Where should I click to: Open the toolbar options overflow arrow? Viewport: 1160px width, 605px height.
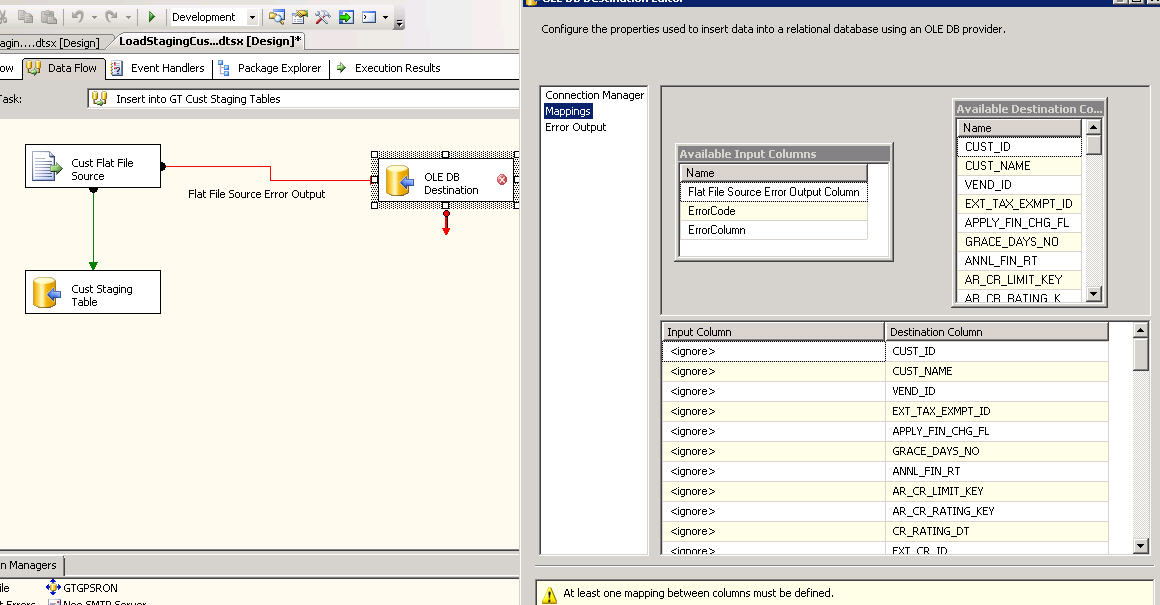(399, 22)
